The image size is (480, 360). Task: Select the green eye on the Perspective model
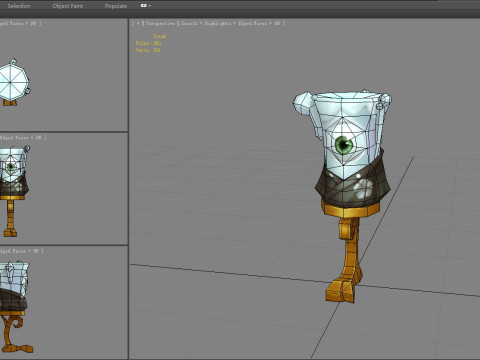point(344,145)
